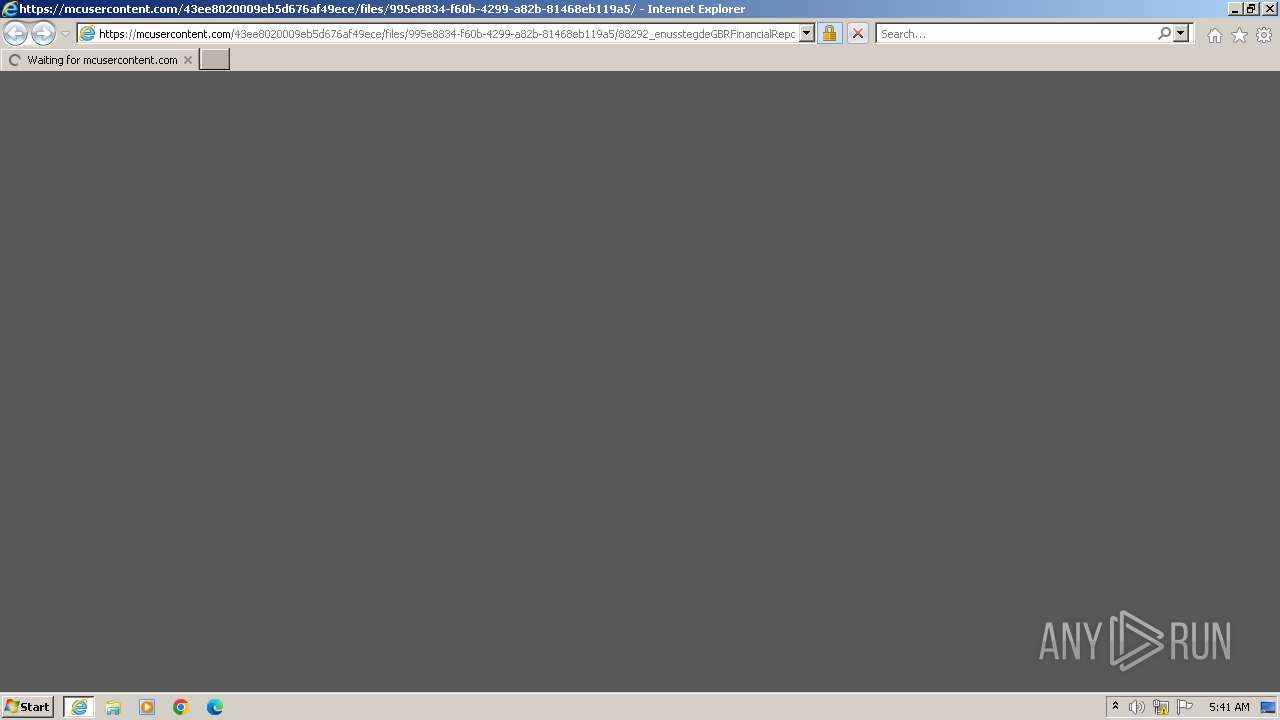The image size is (1280, 720).
Task: Go back with the browser Back arrow
Action: pyautogui.click(x=15, y=34)
